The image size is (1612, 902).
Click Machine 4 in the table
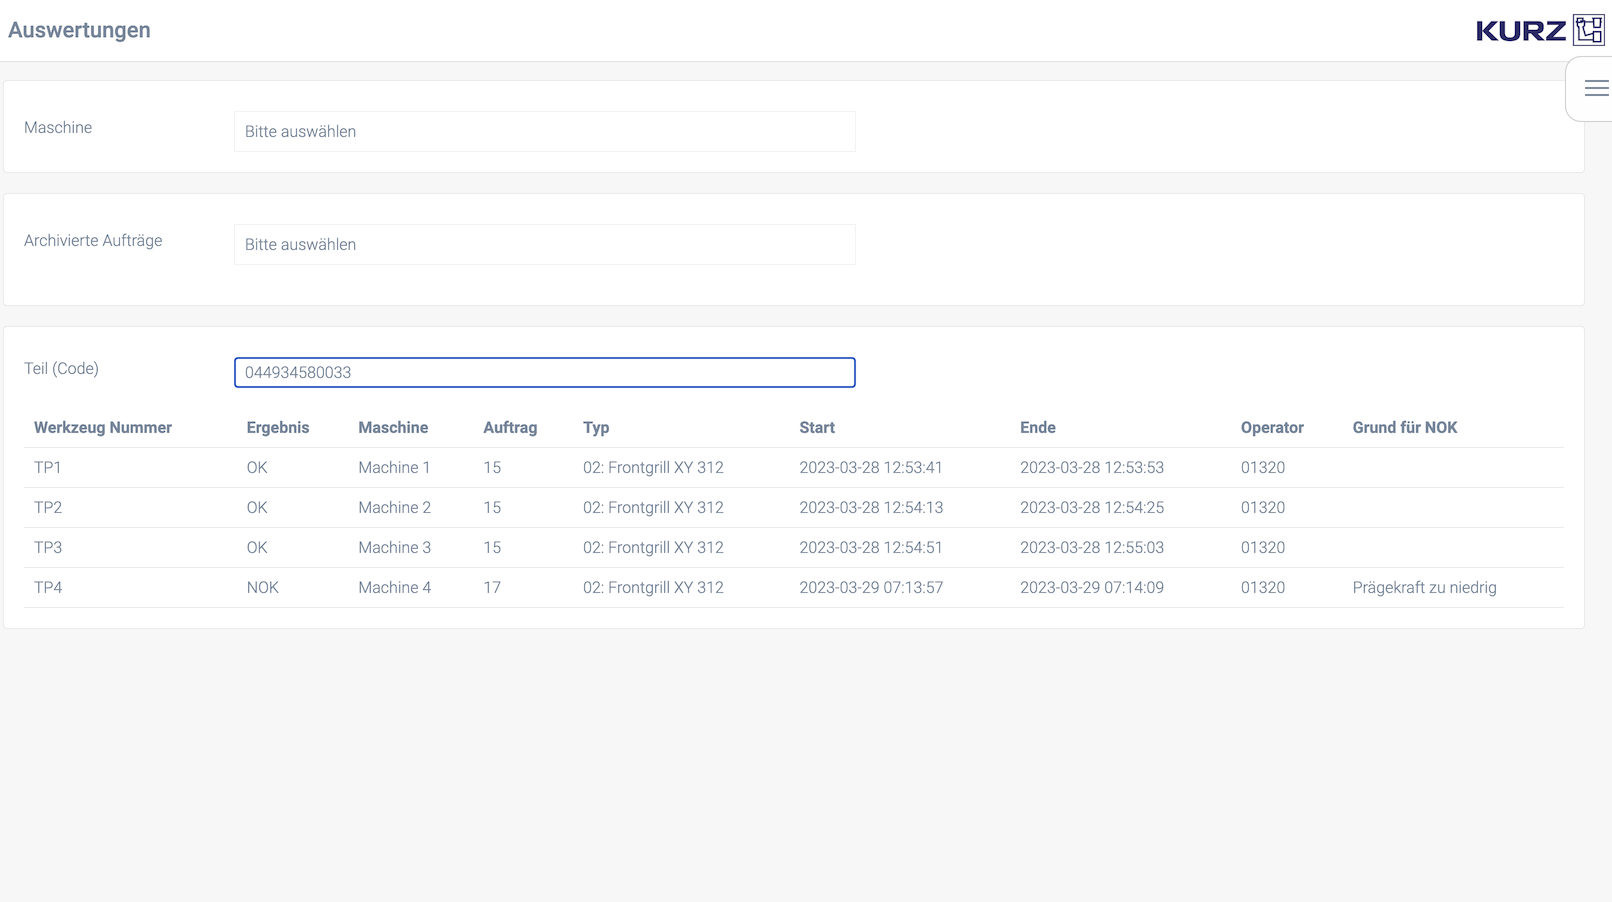tap(395, 588)
